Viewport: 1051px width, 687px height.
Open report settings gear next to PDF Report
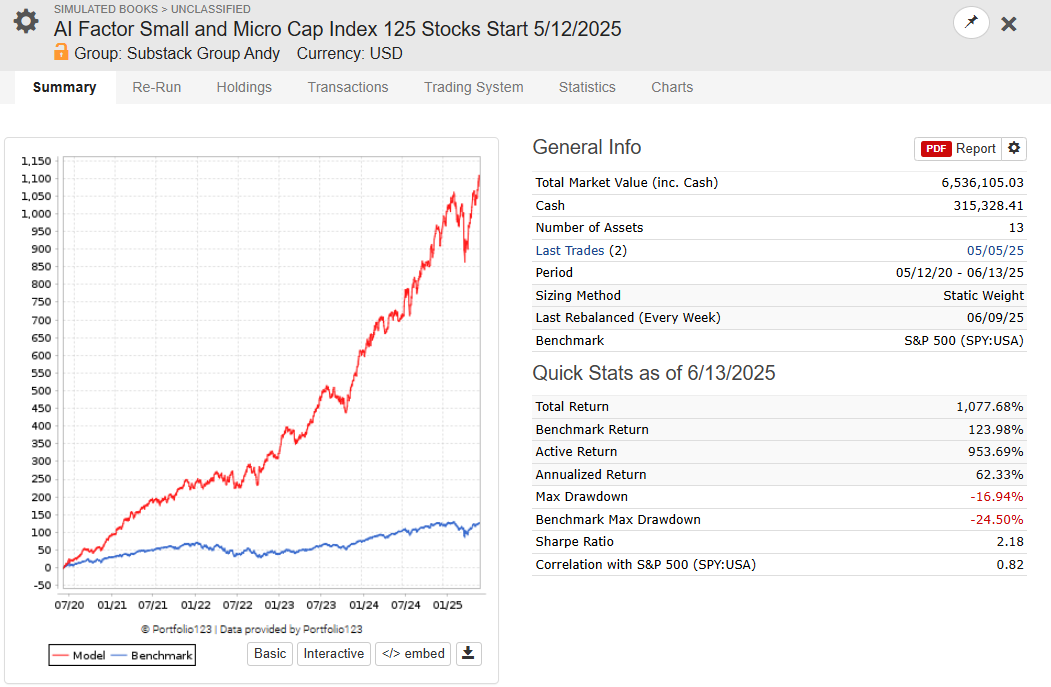point(1014,148)
